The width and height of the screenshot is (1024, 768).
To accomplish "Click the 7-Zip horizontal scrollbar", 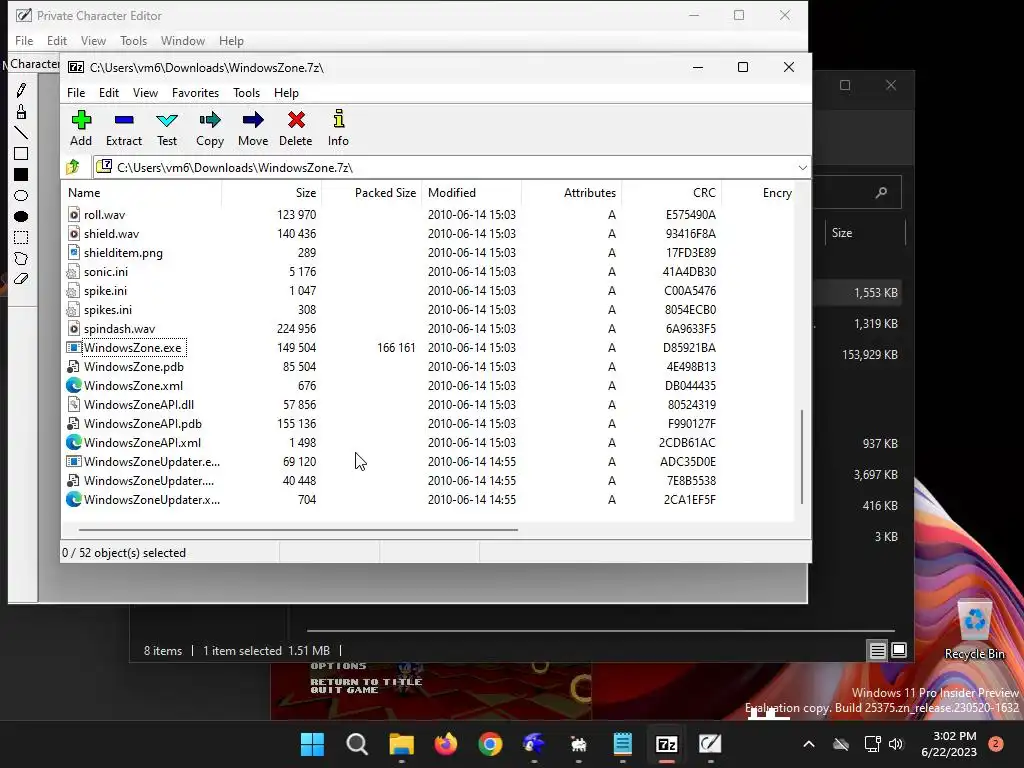I will click(298, 530).
